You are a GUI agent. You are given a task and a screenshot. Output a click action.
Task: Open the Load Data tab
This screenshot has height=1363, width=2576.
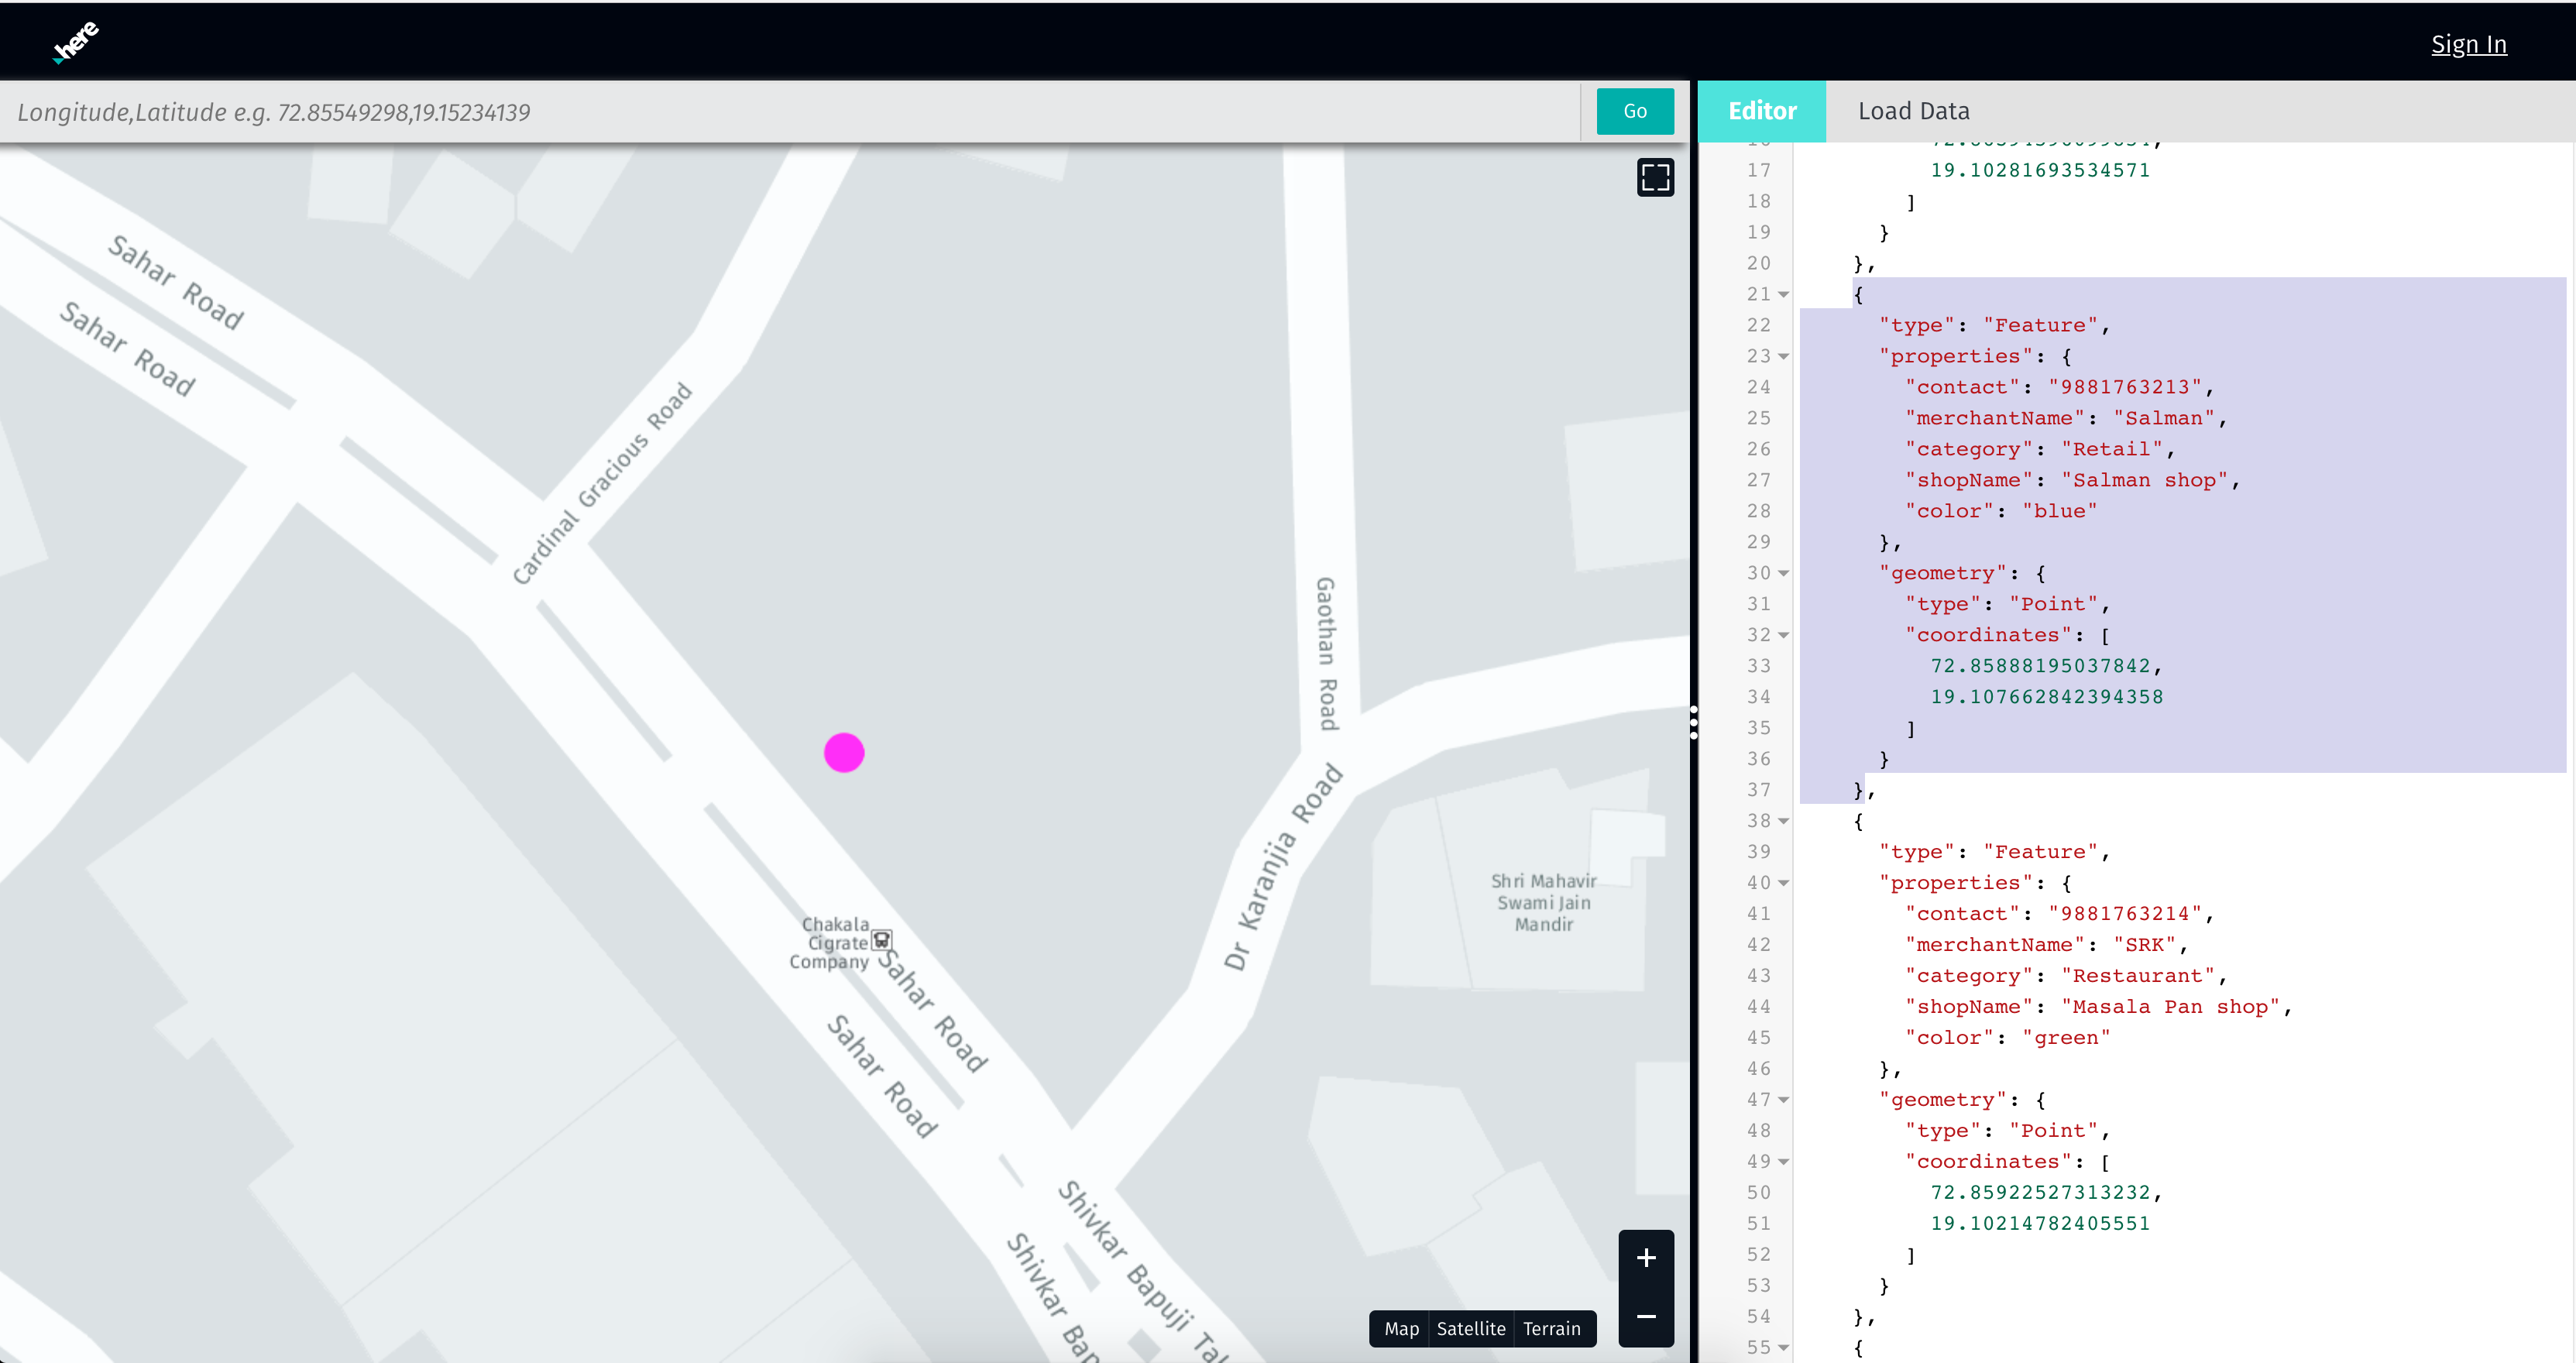tap(1913, 111)
